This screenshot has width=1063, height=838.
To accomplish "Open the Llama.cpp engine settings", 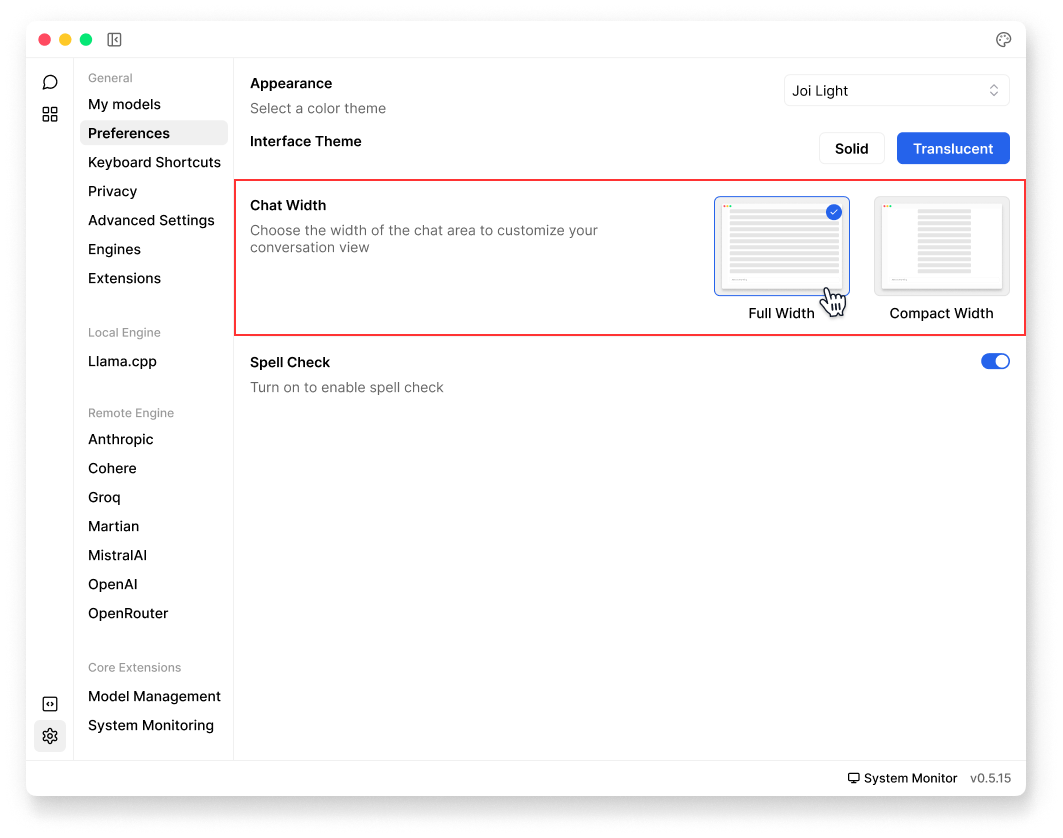I will click(x=122, y=361).
